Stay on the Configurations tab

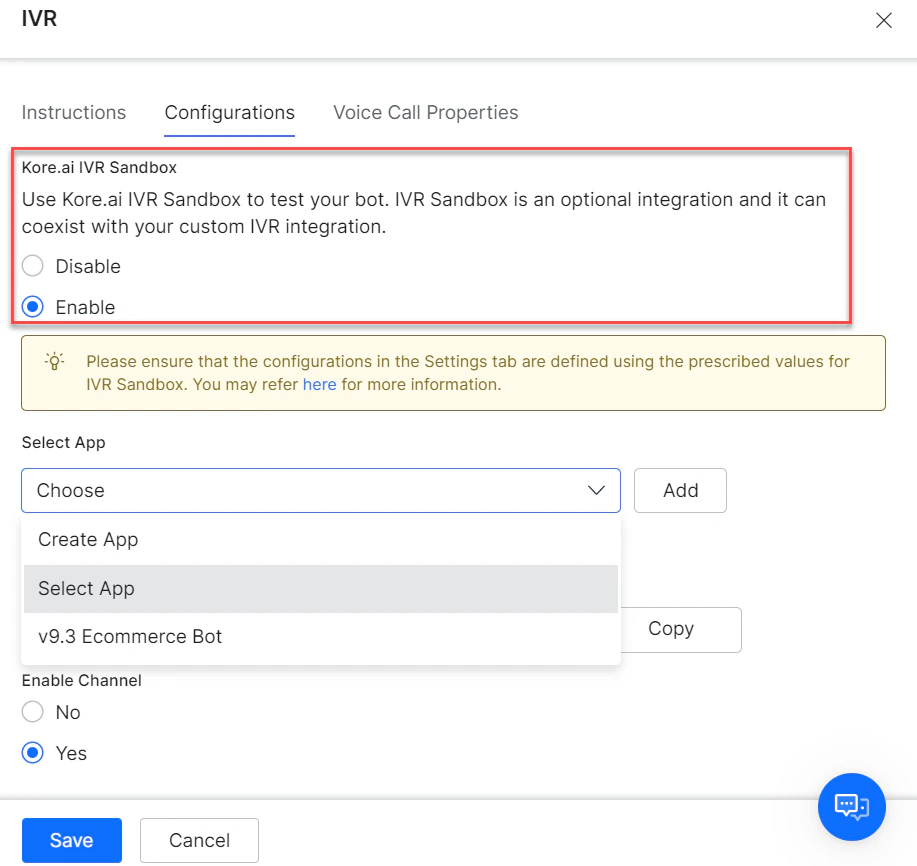pyautogui.click(x=229, y=112)
